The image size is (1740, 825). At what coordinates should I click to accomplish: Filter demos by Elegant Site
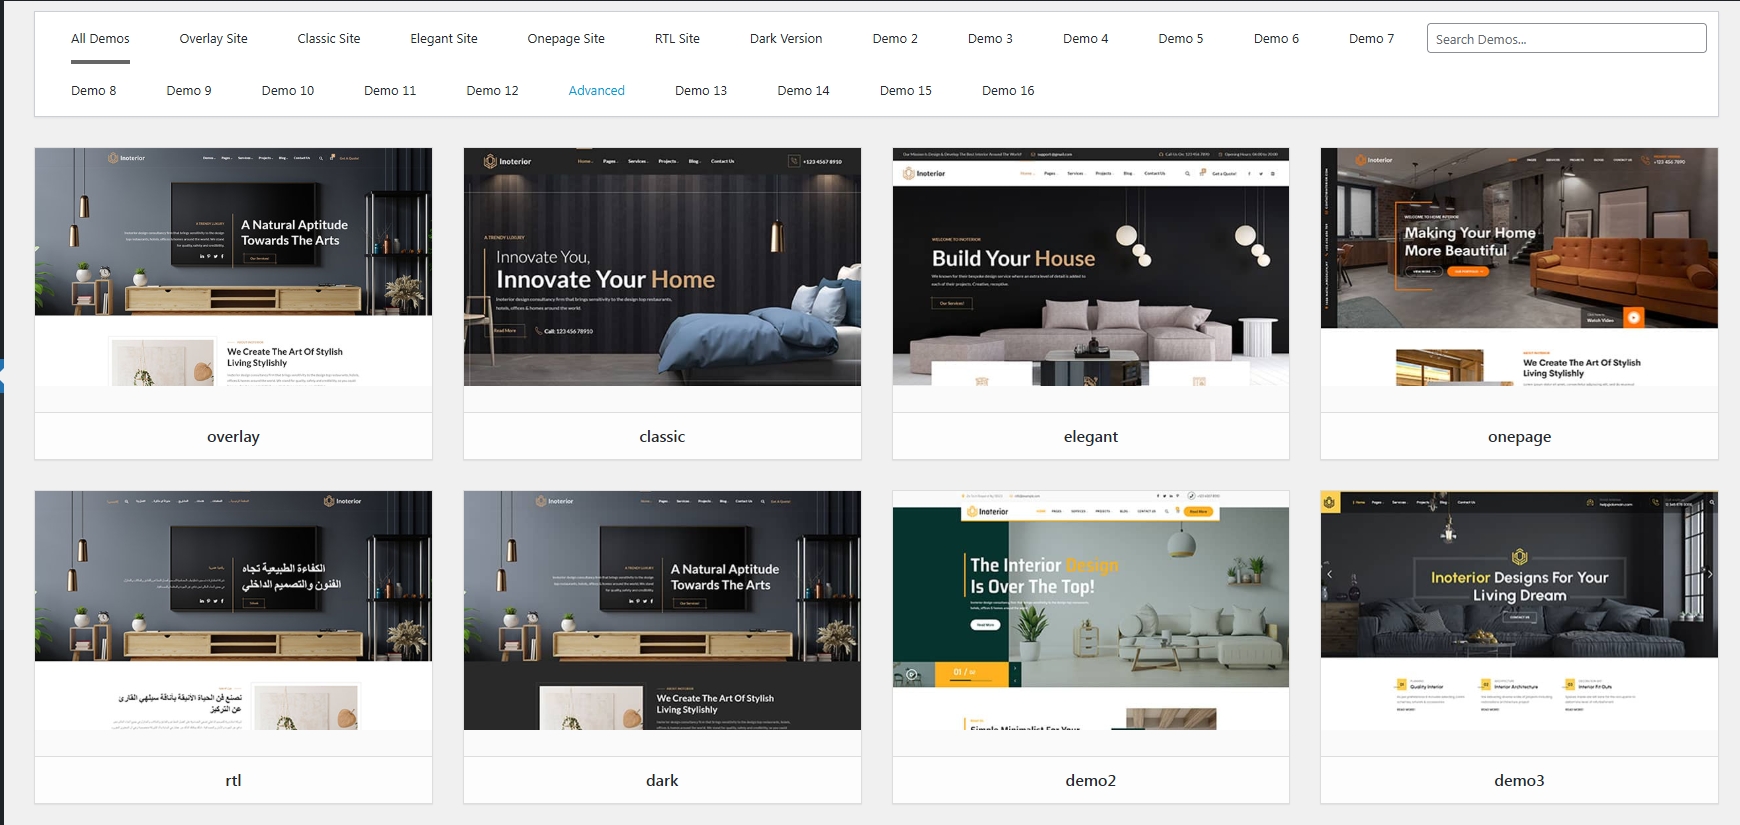tap(443, 39)
